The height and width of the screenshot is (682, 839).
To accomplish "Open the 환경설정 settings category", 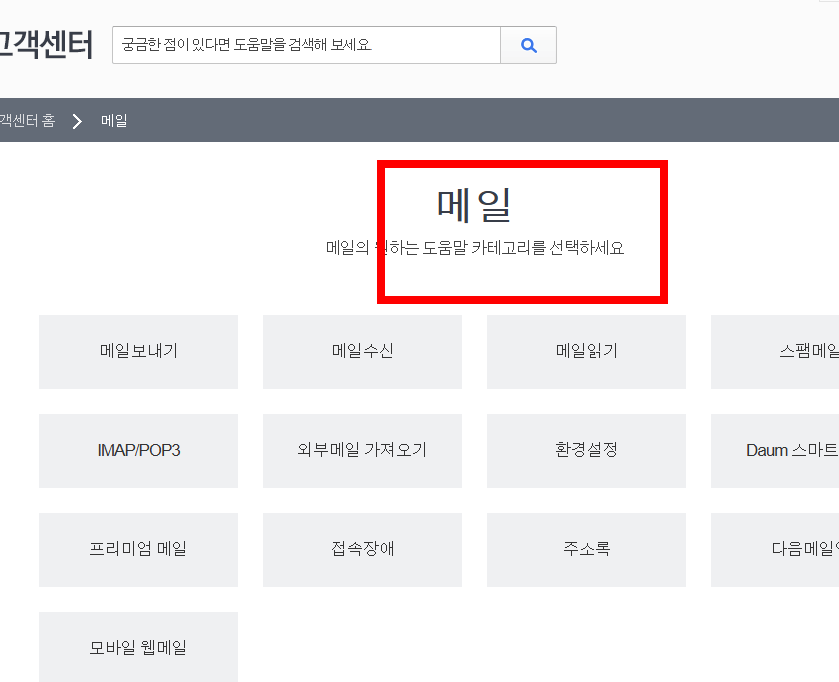I will click(586, 450).
